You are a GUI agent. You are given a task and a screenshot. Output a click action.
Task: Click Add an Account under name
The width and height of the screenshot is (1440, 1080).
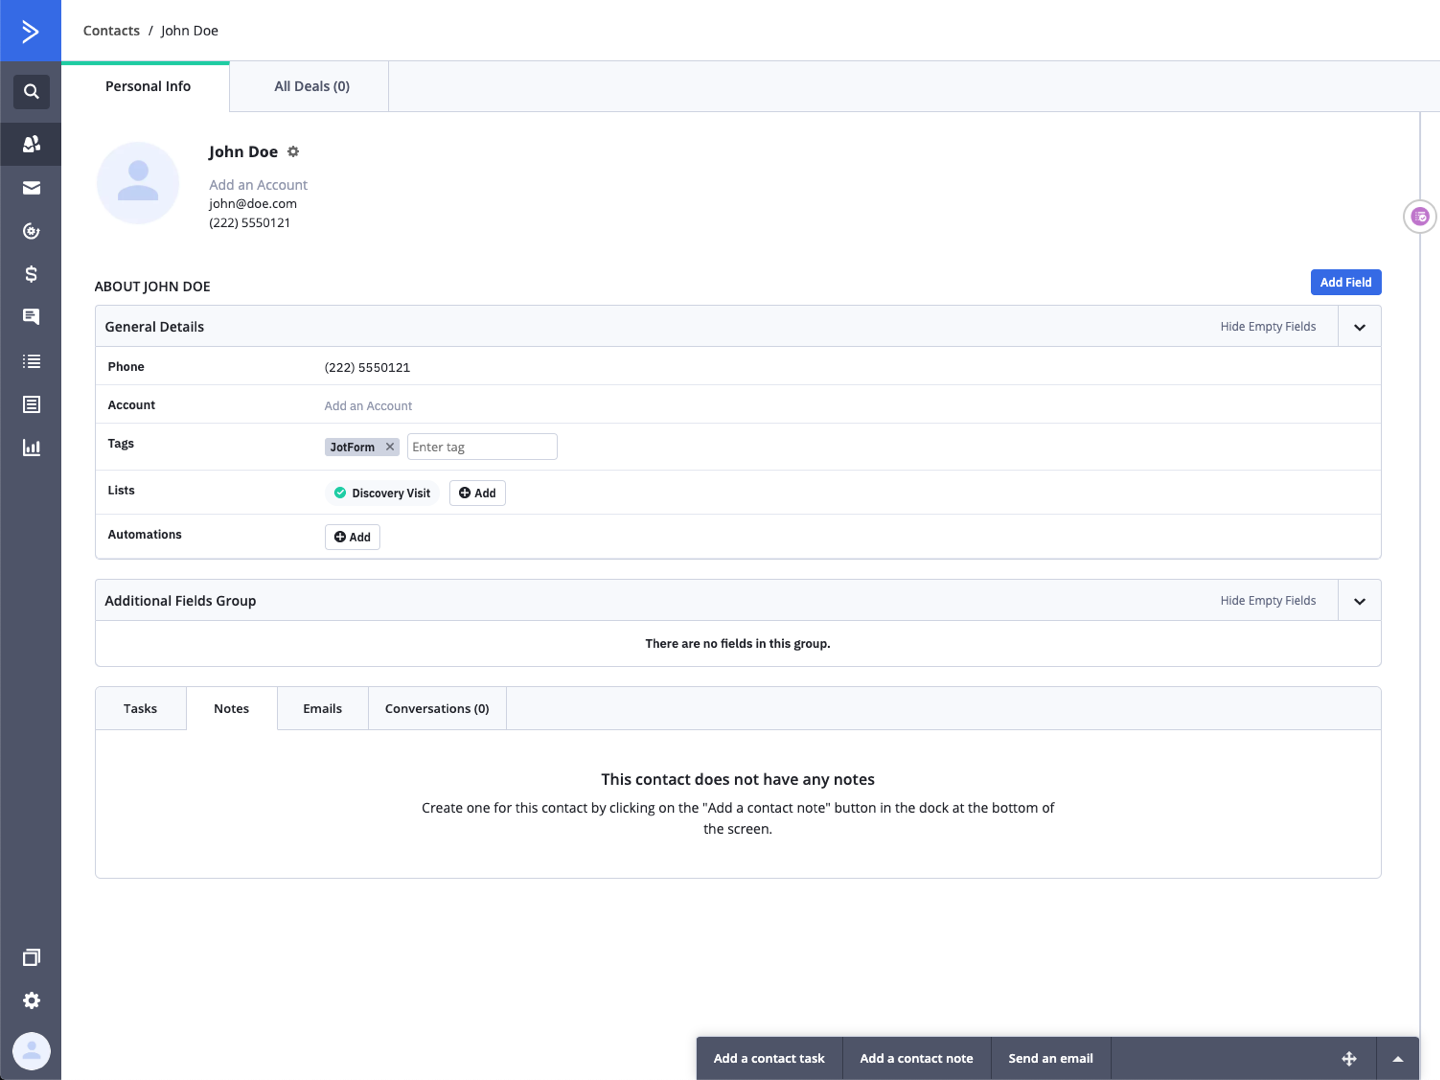[258, 185]
